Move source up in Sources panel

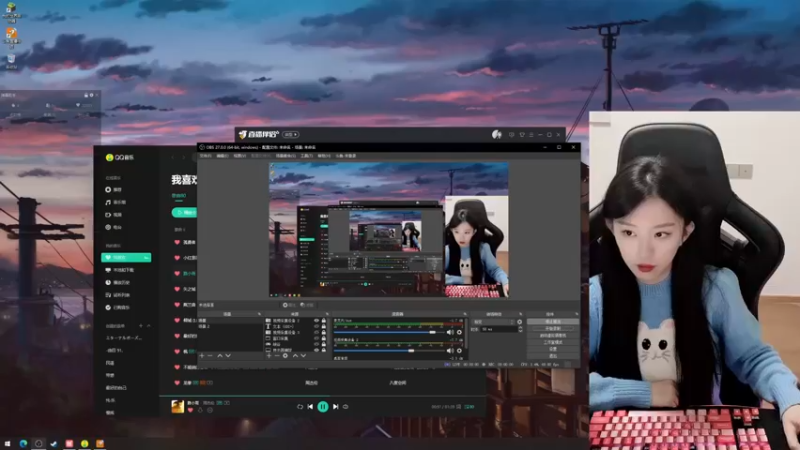pyautogui.click(x=295, y=355)
